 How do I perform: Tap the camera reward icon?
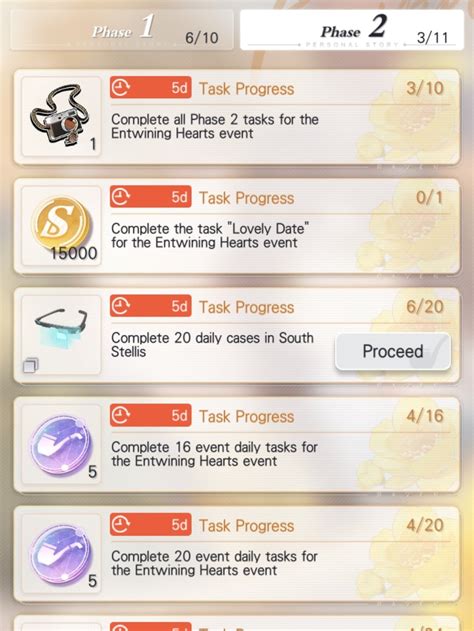point(61,116)
